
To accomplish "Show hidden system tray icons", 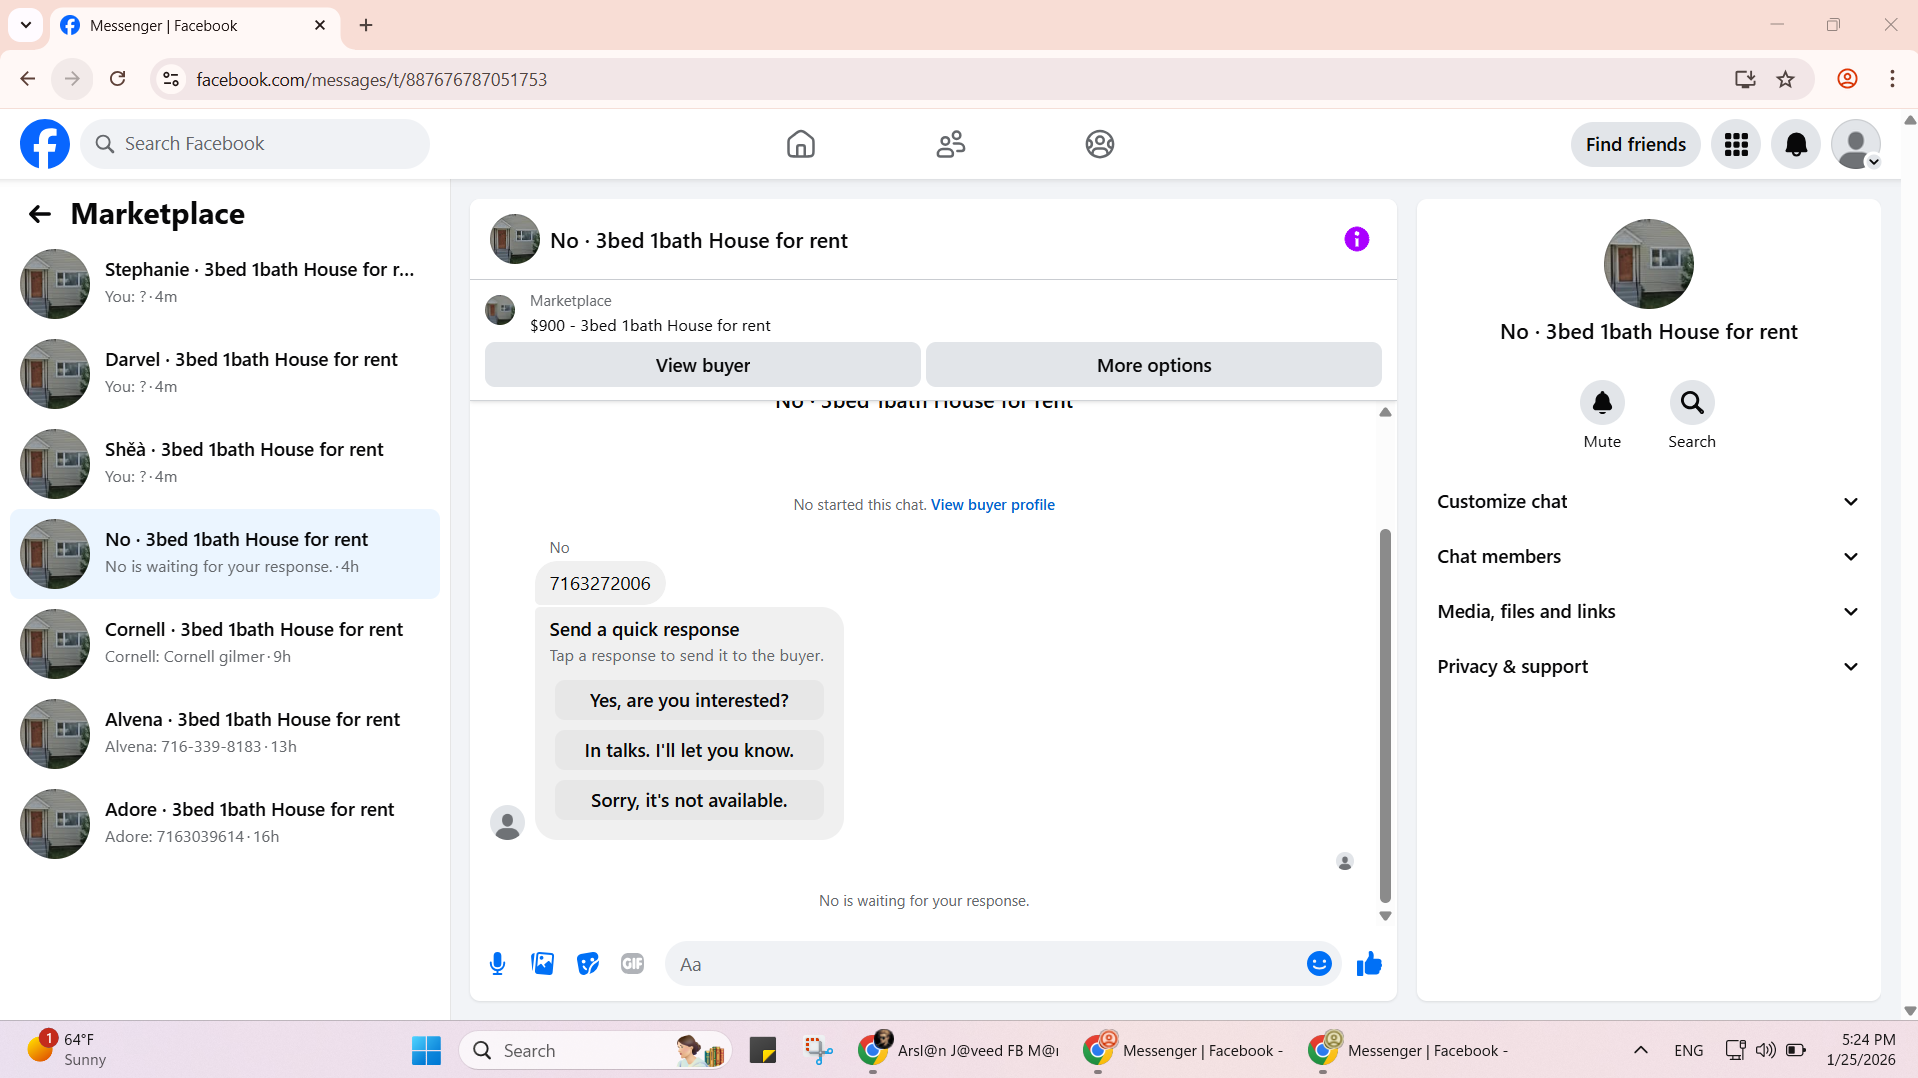I will [1640, 1050].
